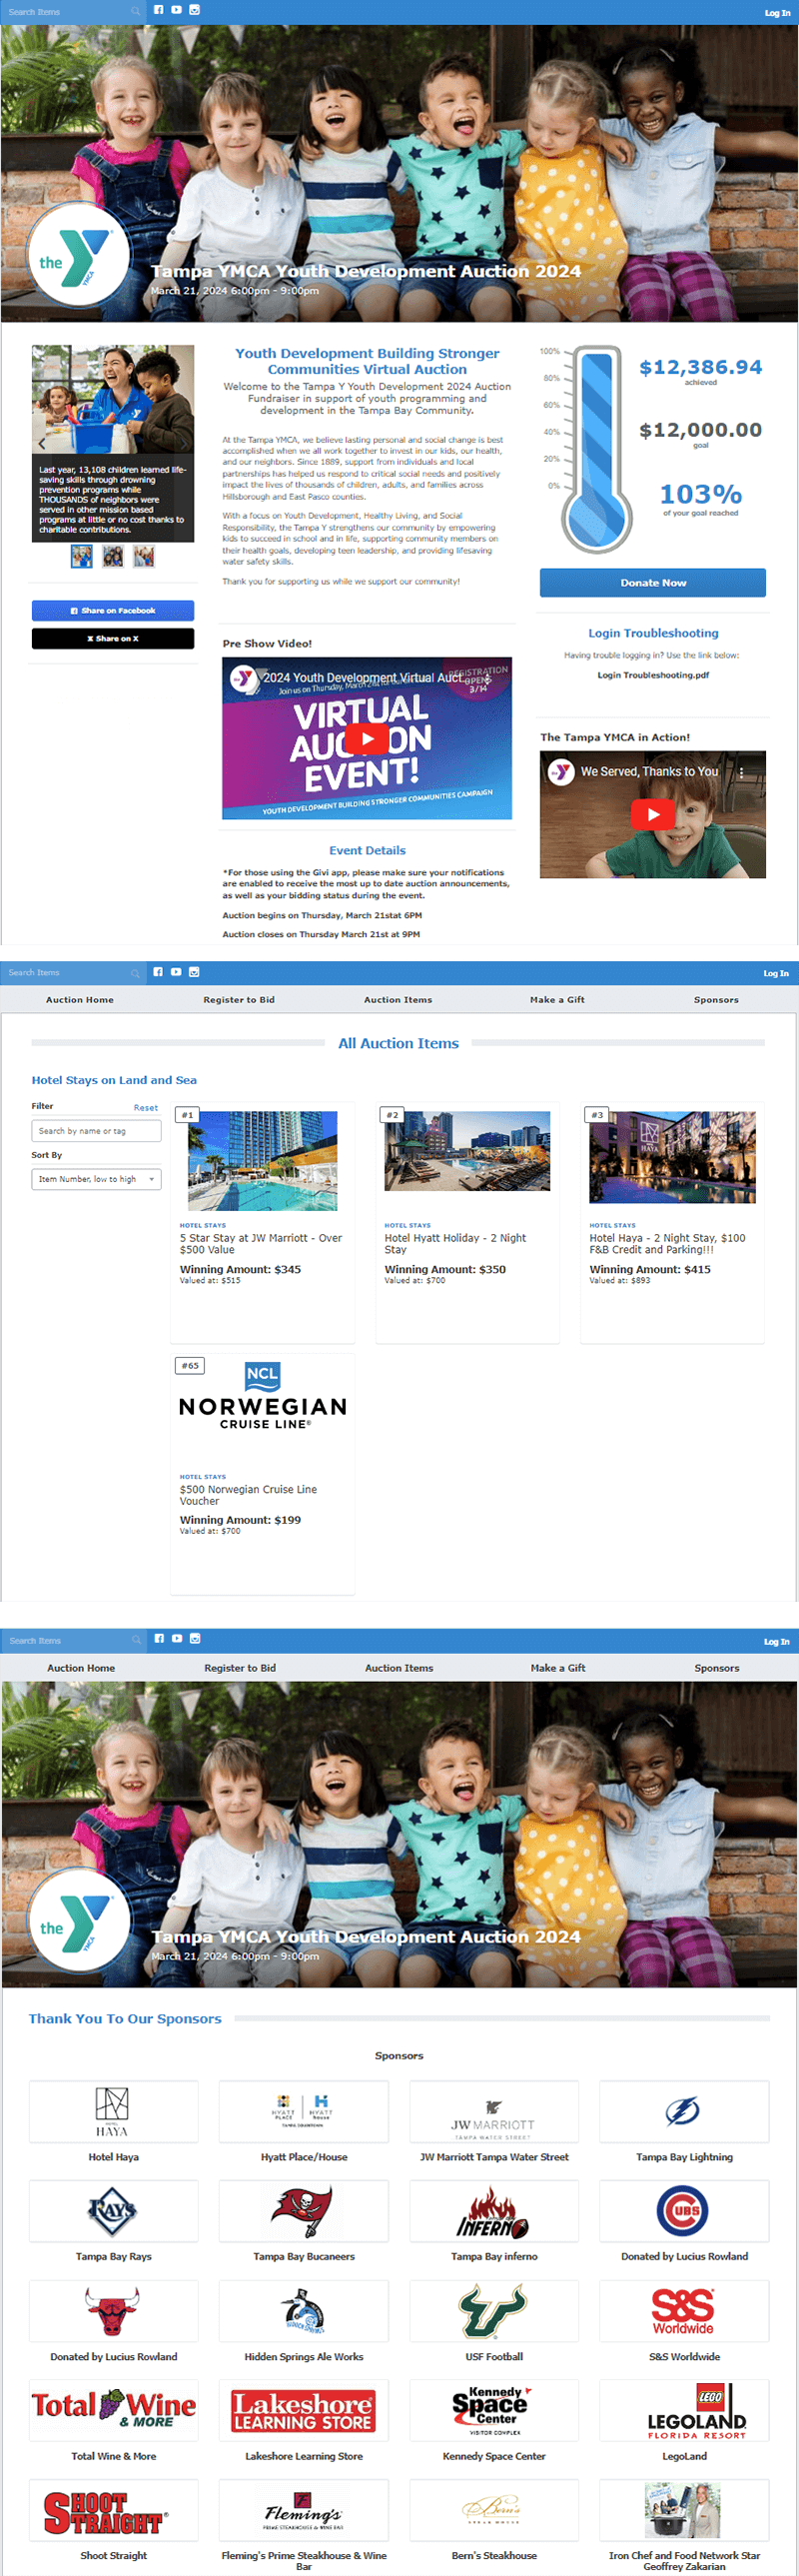Play the Pre Show virtual auction video

[x=367, y=739]
